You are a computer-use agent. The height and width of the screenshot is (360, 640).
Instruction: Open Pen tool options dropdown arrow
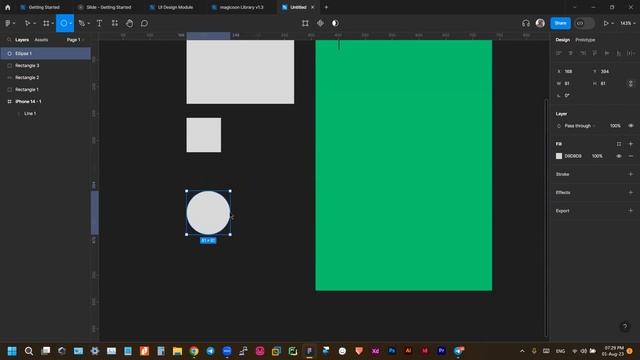(89, 24)
